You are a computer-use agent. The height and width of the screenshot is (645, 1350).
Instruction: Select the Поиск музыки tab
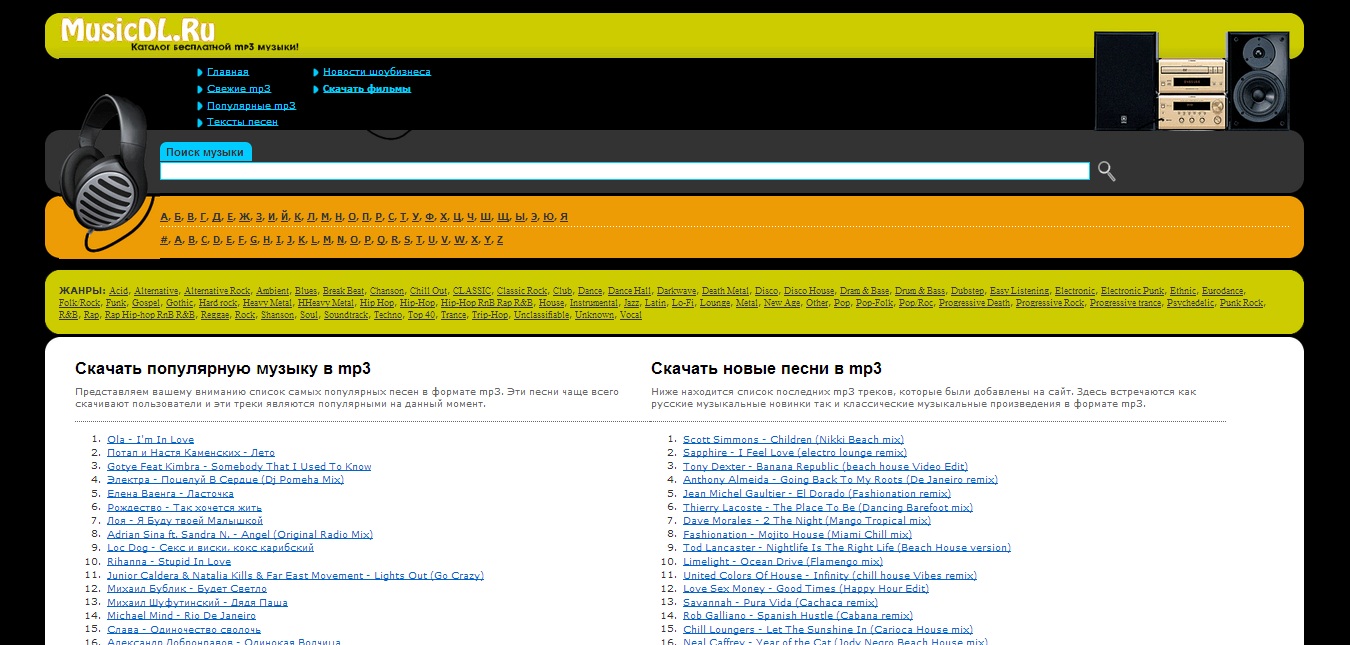coord(205,152)
